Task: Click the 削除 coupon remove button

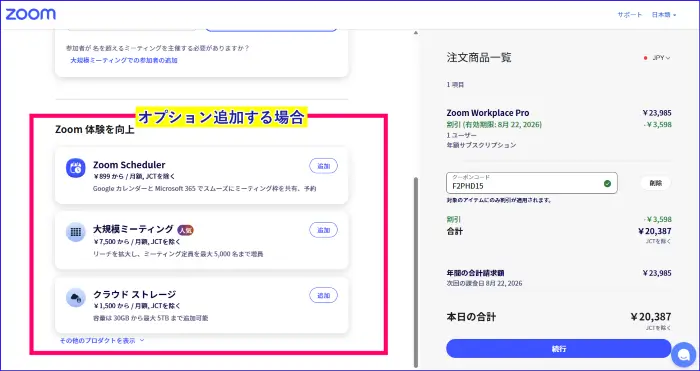Action: (x=655, y=183)
